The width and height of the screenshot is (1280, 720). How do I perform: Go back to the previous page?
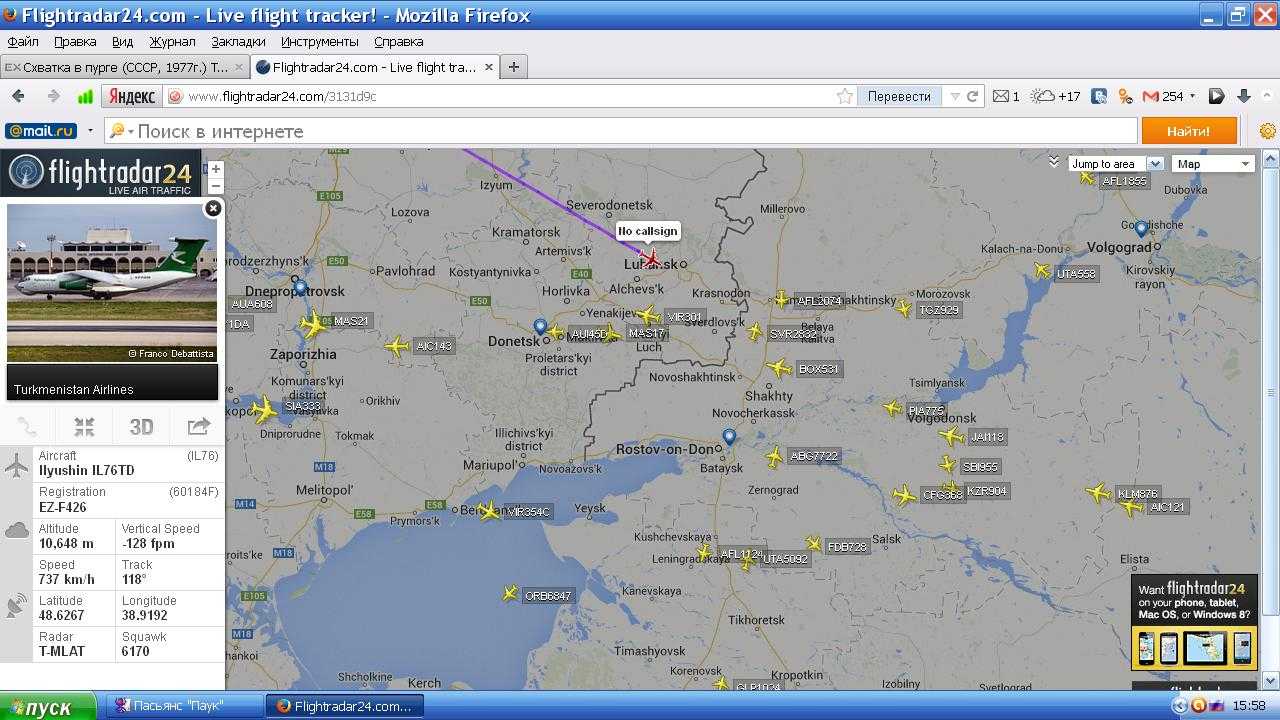tap(18, 96)
